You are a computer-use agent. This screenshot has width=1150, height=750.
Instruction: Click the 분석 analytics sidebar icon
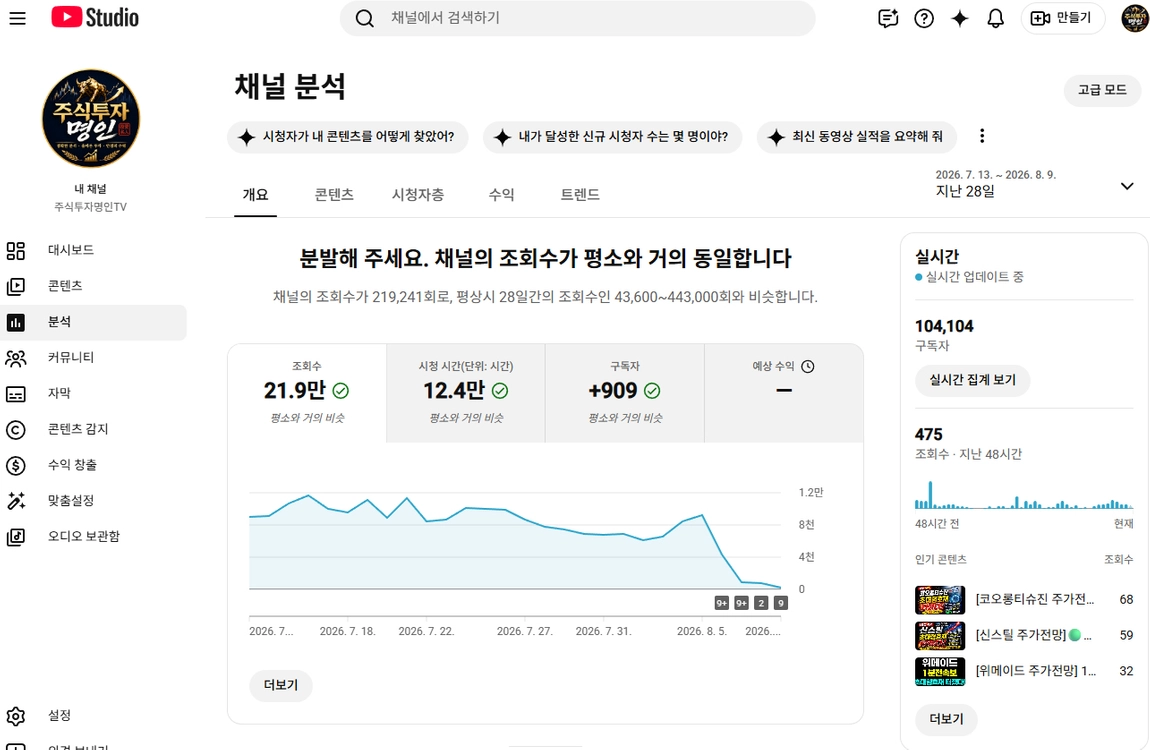click(16, 322)
